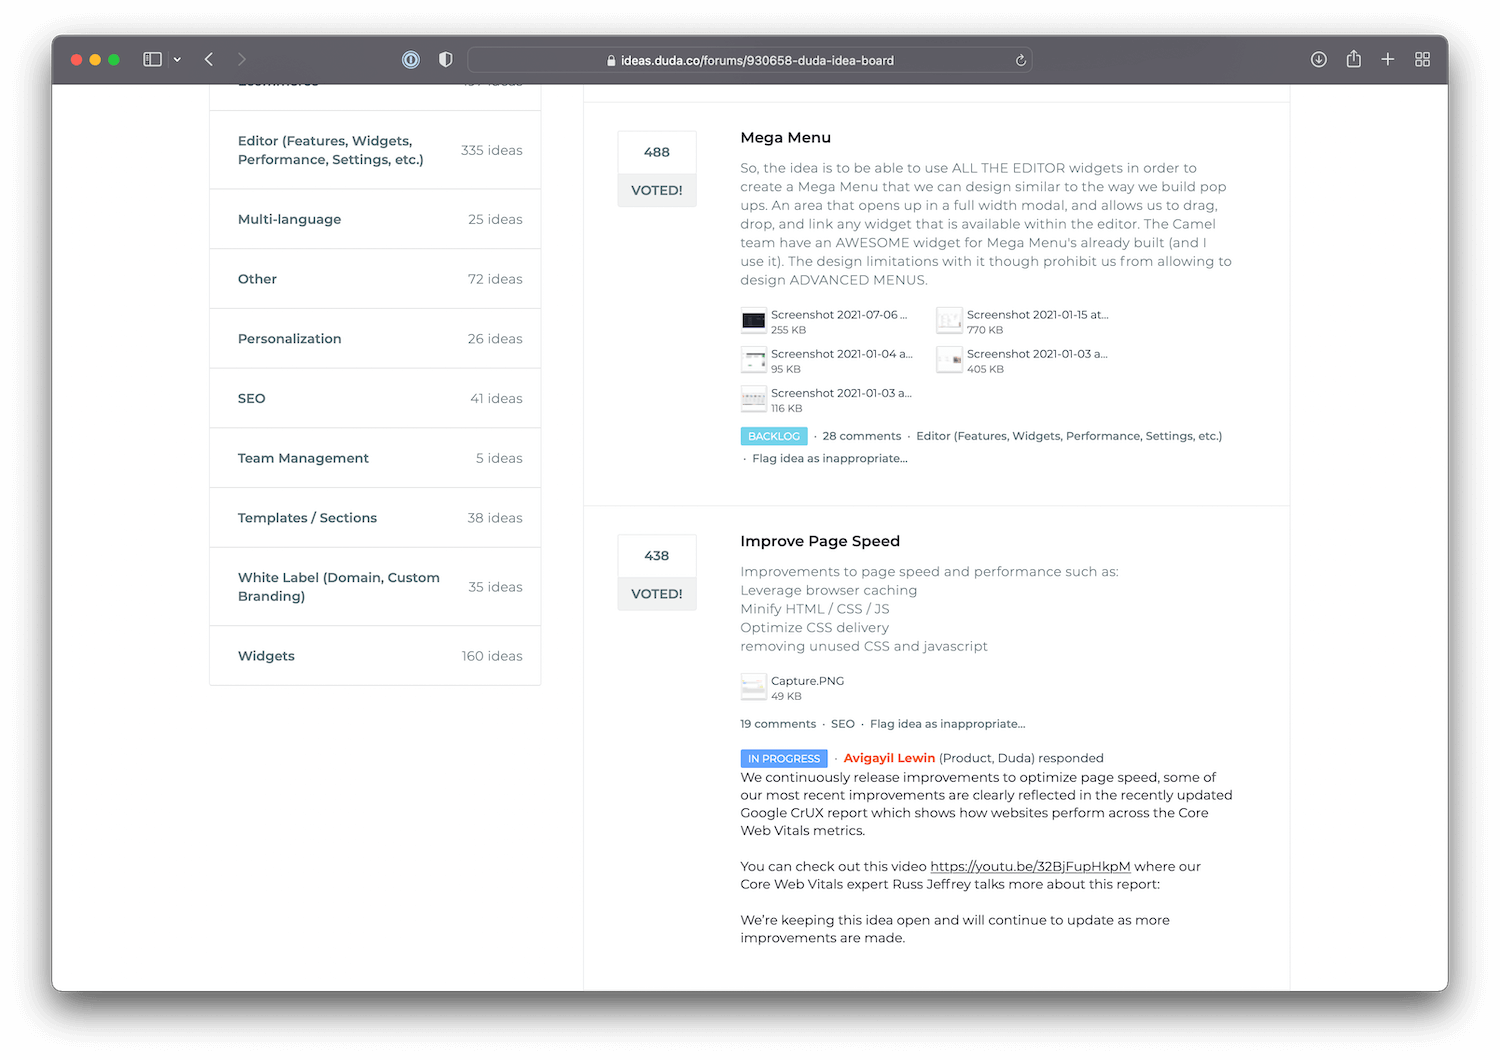Open the Screenshot 2021-07-06 thumbnail

(x=753, y=320)
